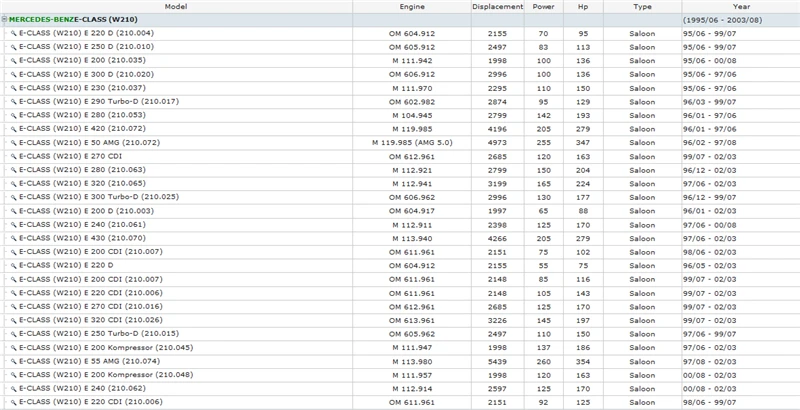
Task: Open magnifier icon for E 420 (210.072)
Action: pyautogui.click(x=14, y=129)
